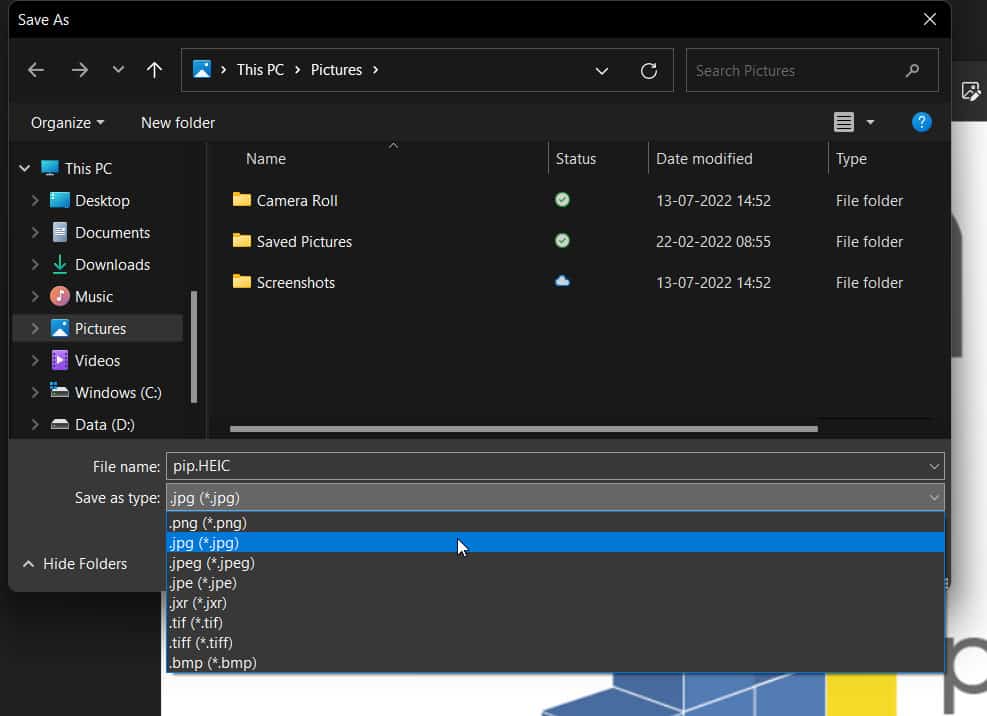Click Screenshots cloud status icon
Viewport: 987px width, 716px height.
[x=562, y=281]
